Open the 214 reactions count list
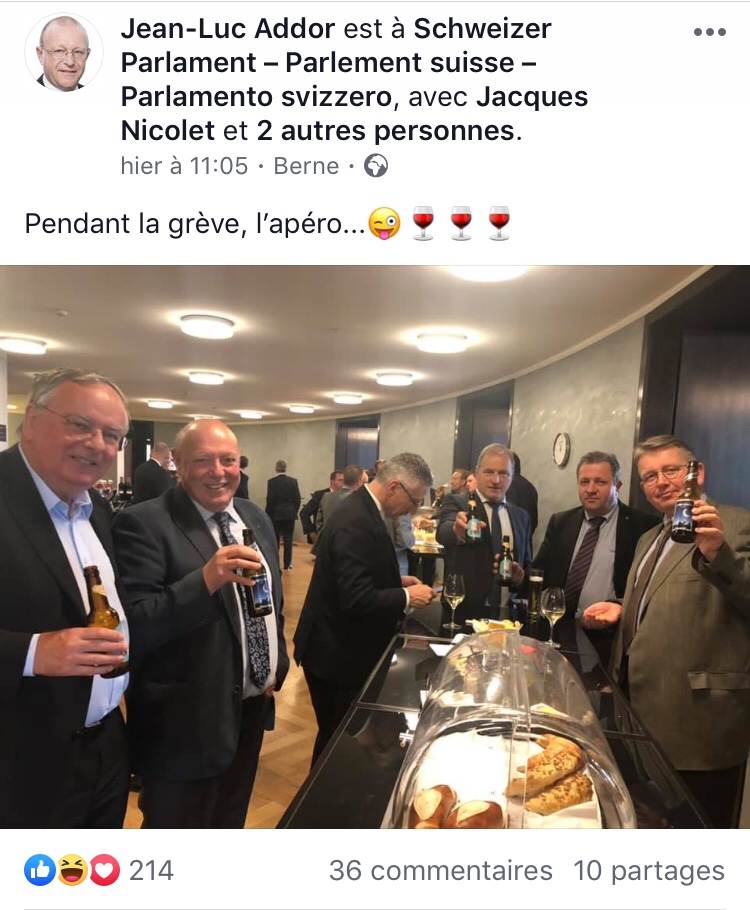This screenshot has height=910, width=750. [x=151, y=870]
